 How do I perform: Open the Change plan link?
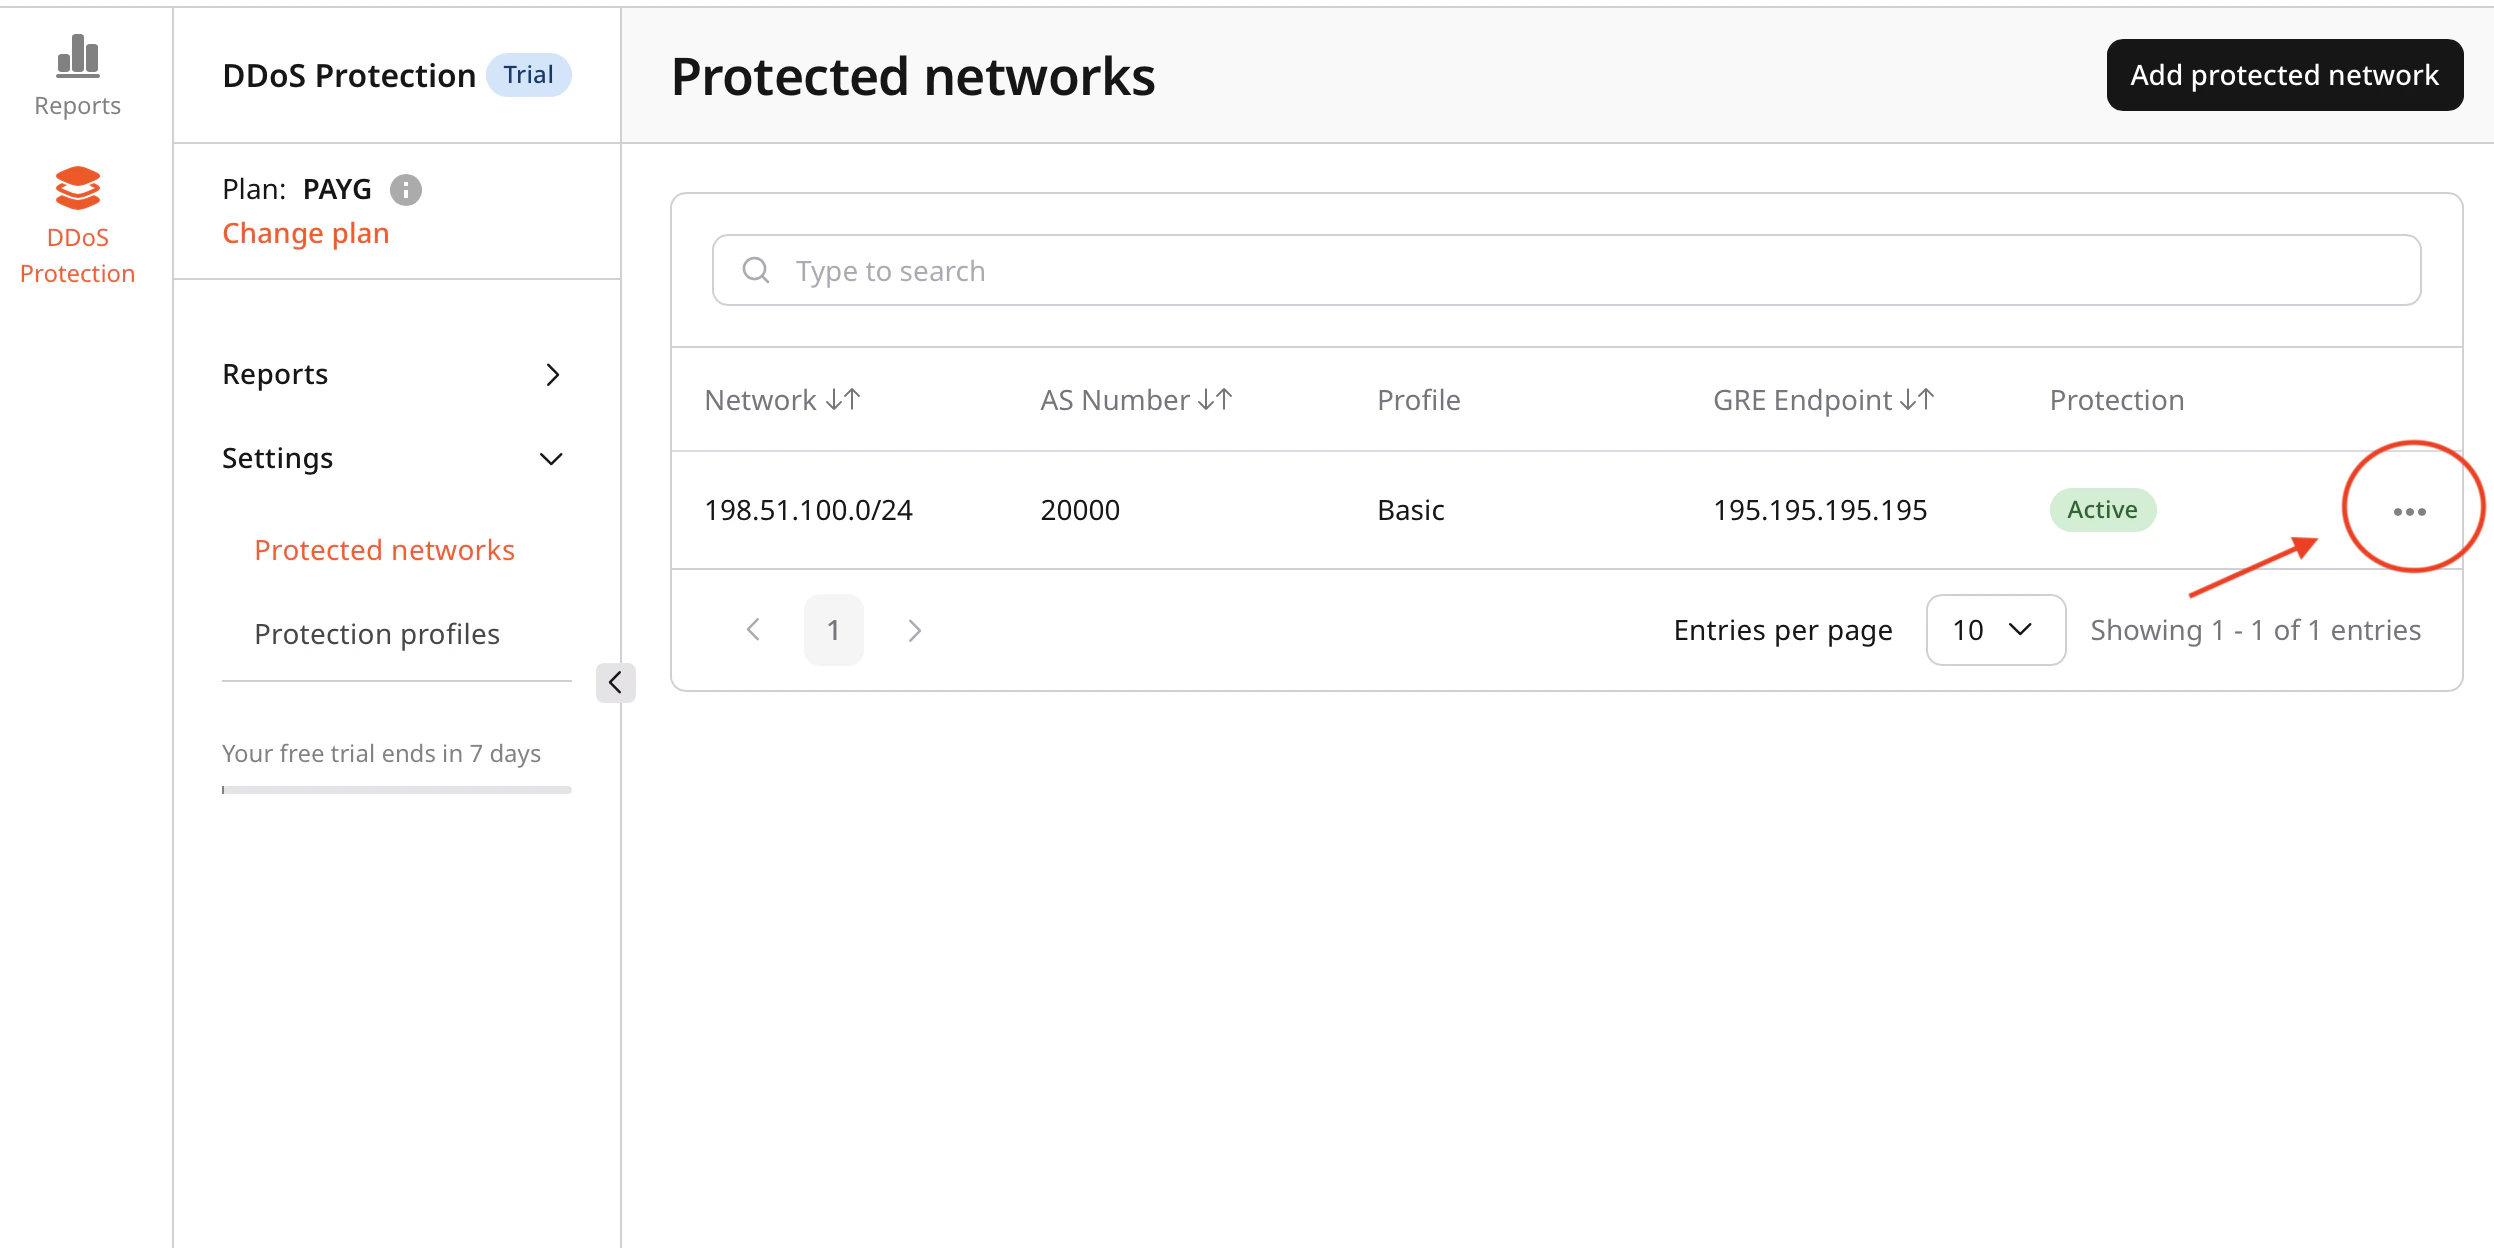click(305, 232)
